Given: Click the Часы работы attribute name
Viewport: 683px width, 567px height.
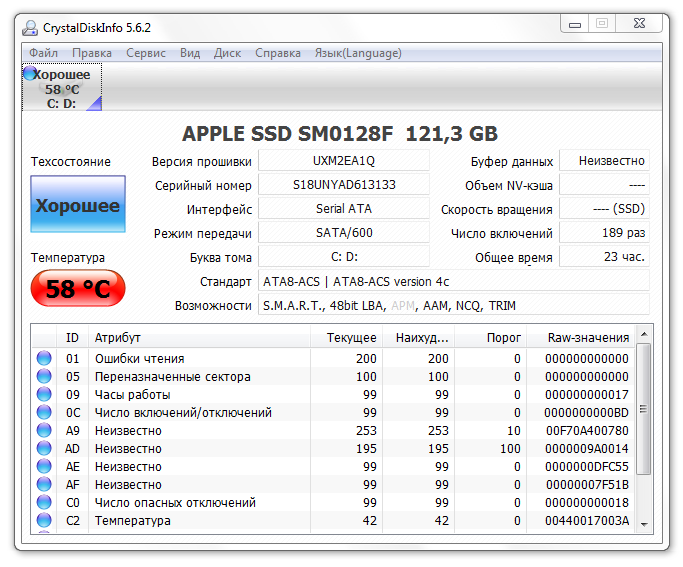Looking at the screenshot, I should tap(132, 395).
